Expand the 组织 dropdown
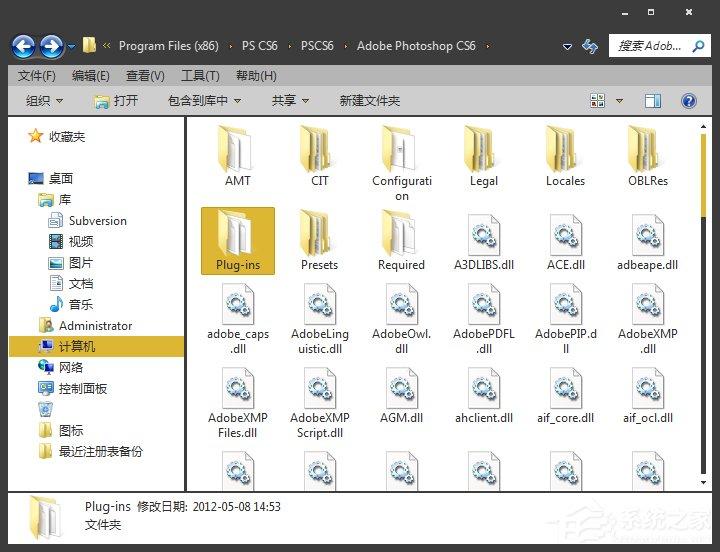Viewport: 720px width, 552px height. click(44, 101)
